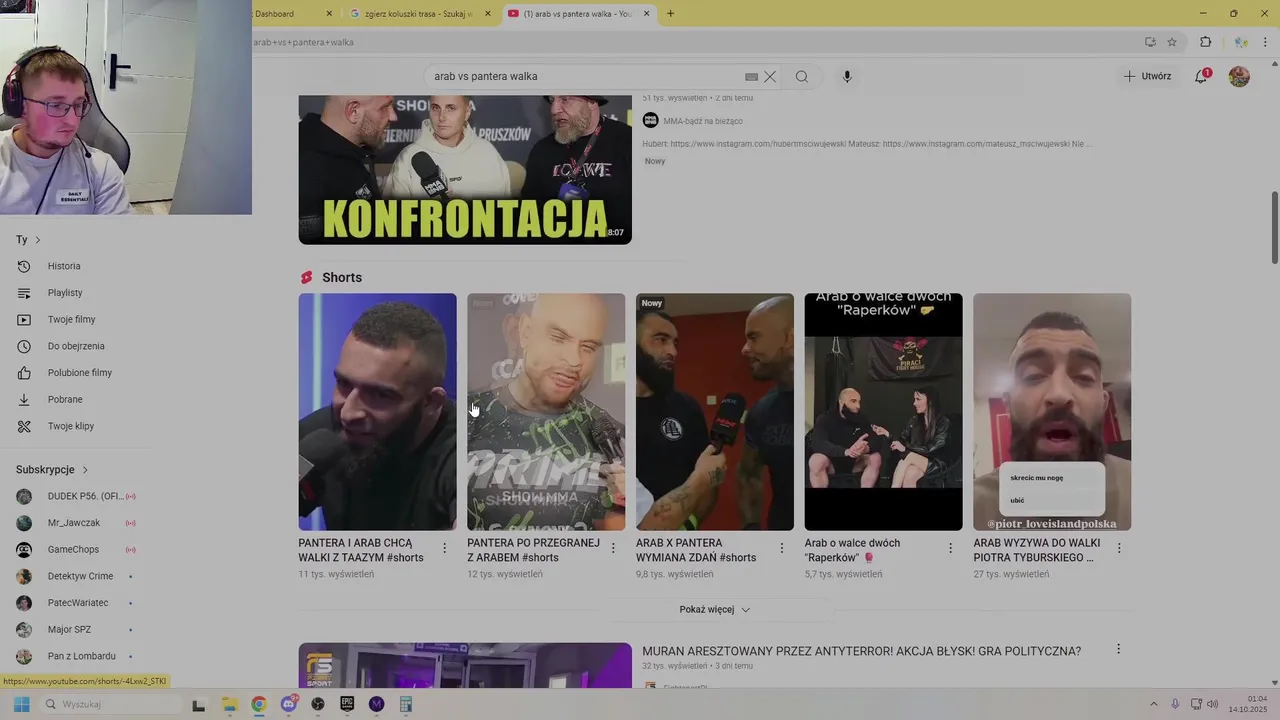The width and height of the screenshot is (1280, 720).
Task: Open options for PANTERA I ARAB short
Action: pos(445,549)
